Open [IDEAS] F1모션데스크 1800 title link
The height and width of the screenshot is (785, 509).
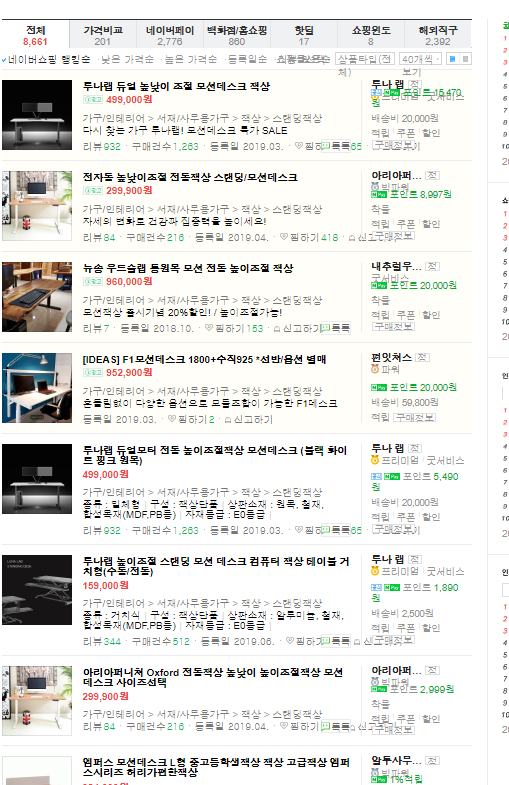tap(204, 359)
